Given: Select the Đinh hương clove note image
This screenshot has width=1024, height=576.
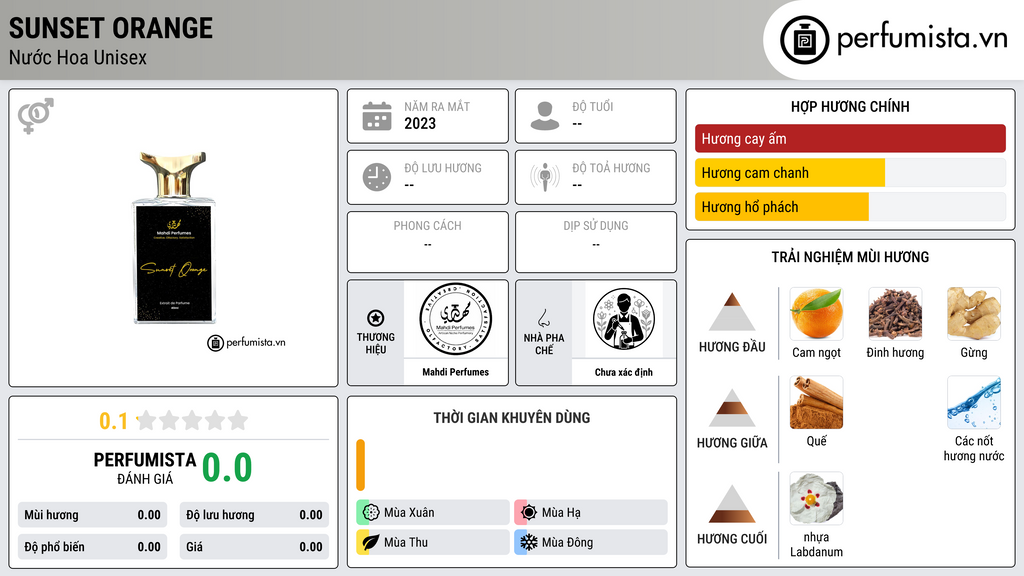Looking at the screenshot, I should [895, 313].
